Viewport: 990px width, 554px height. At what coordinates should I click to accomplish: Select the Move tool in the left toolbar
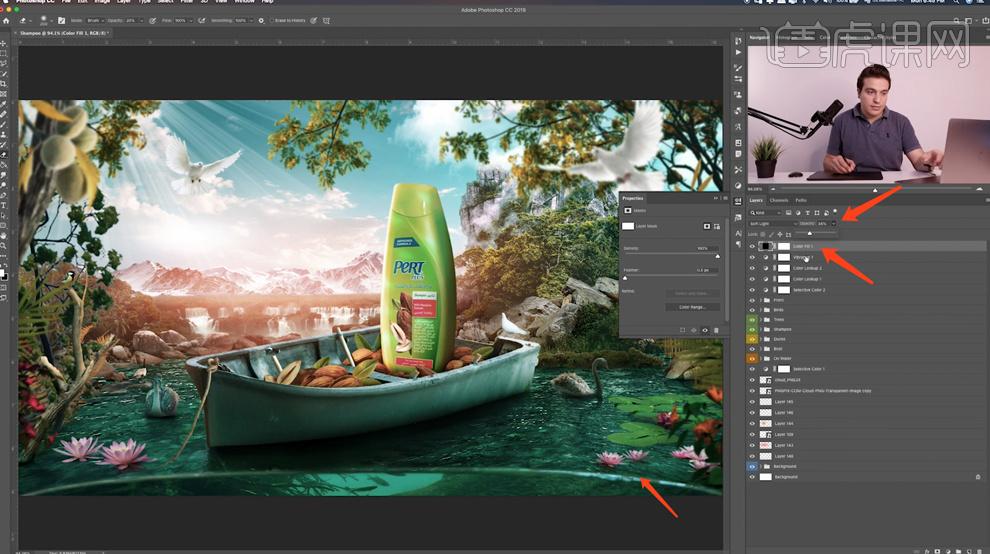pos(3,44)
